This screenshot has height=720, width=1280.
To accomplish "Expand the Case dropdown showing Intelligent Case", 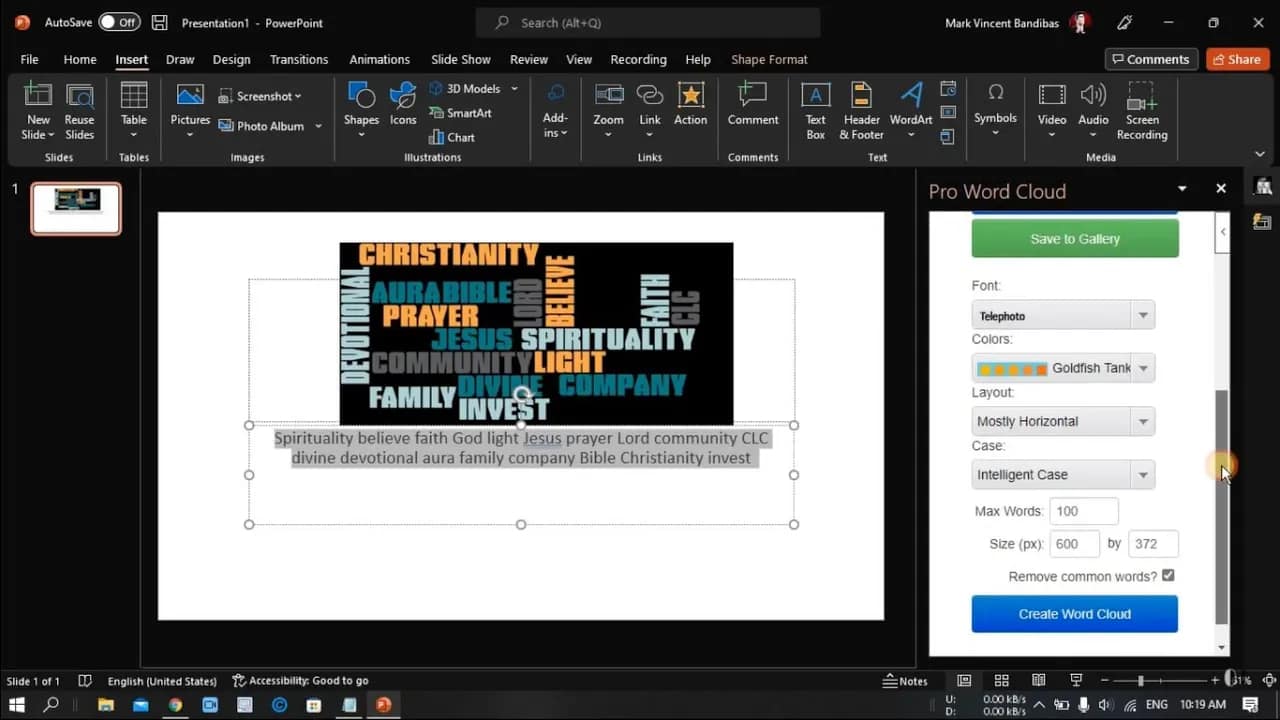I will [x=1142, y=474].
